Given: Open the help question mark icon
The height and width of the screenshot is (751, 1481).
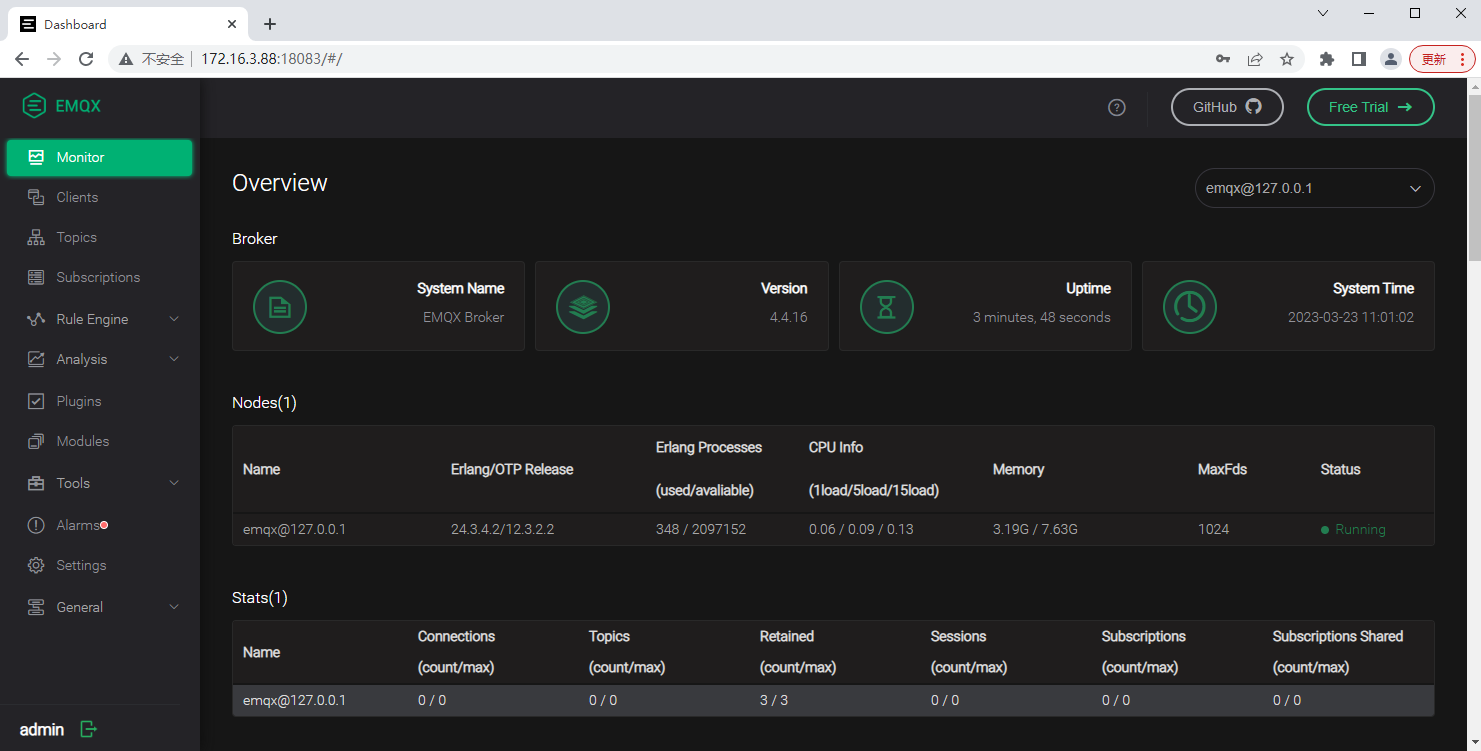Looking at the screenshot, I should [1117, 107].
